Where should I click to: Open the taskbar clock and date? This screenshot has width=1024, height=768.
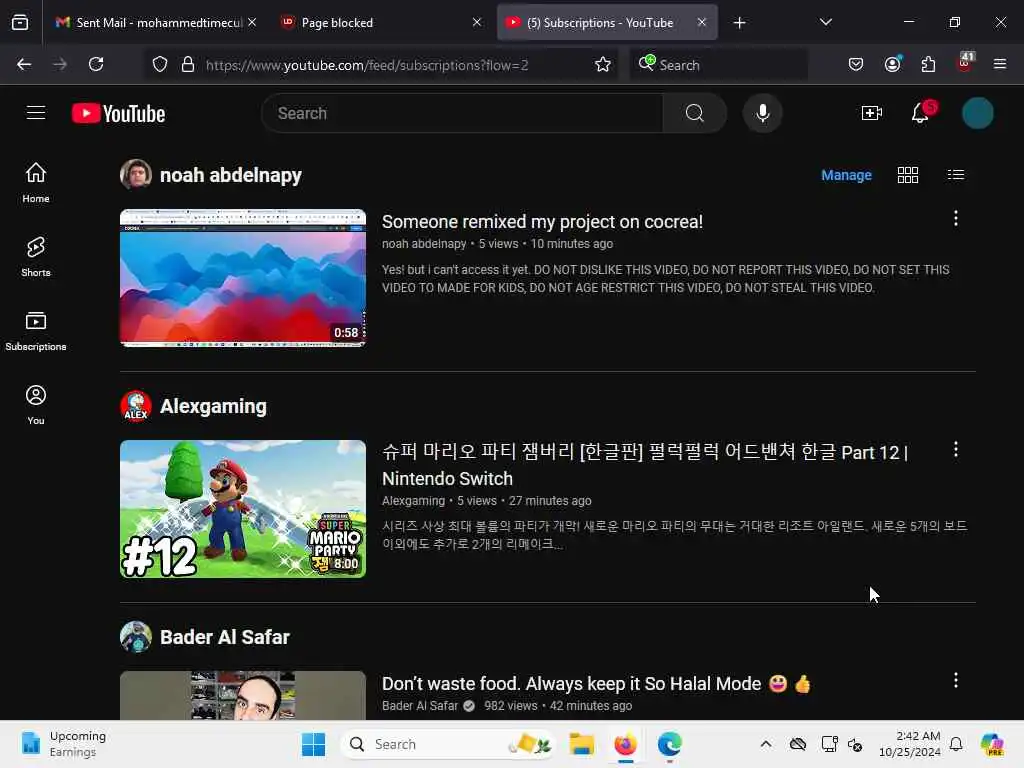click(x=909, y=744)
